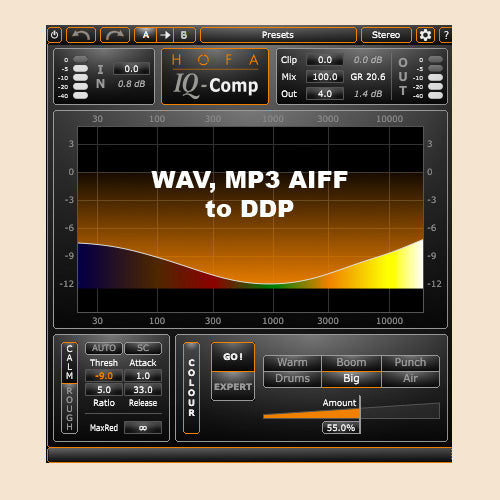500x500 pixels.
Task: Click the 1.4 dB output peak readout
Action: coord(368,94)
